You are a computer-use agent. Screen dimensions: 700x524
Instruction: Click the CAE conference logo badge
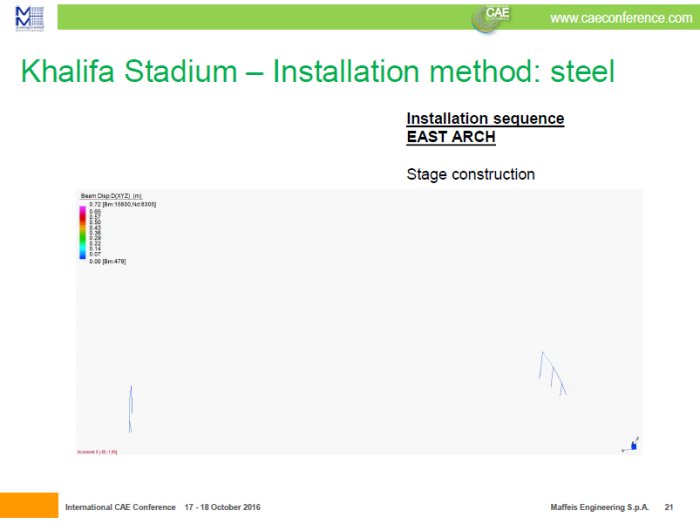click(x=491, y=17)
